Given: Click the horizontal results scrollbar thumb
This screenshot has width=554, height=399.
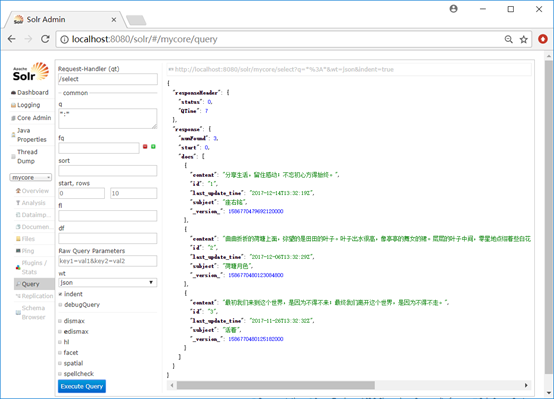Looking at the screenshot, I should point(276,385).
